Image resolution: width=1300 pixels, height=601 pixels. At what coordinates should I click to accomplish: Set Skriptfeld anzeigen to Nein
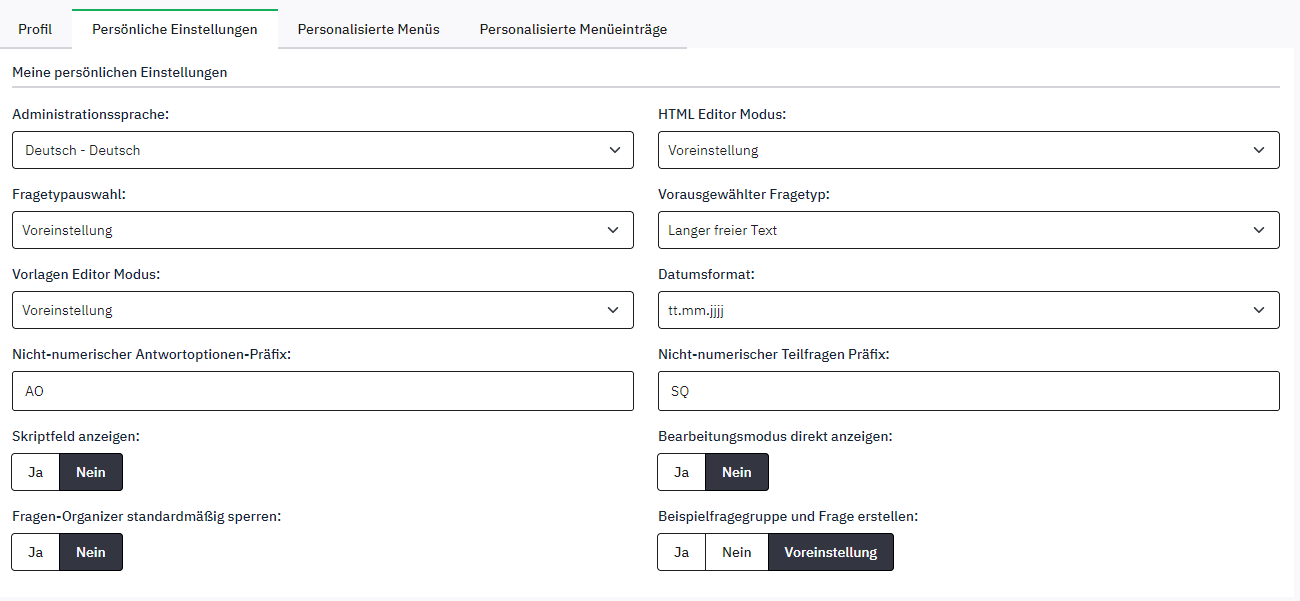click(x=91, y=472)
